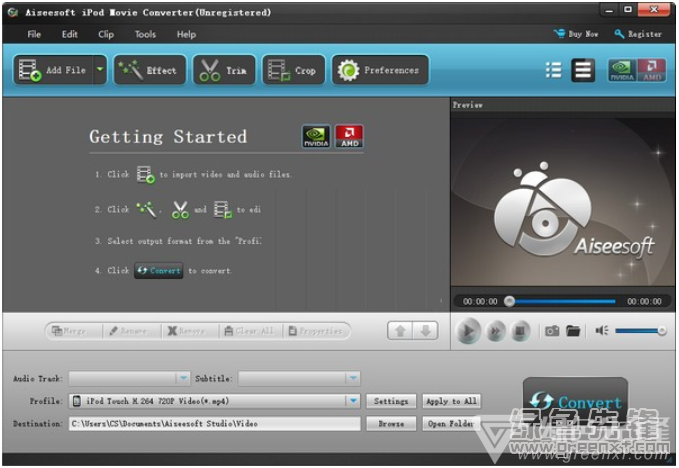The height and width of the screenshot is (468, 679).
Task: Toggle AMD acceleration icon in the toolbar
Action: point(652,70)
